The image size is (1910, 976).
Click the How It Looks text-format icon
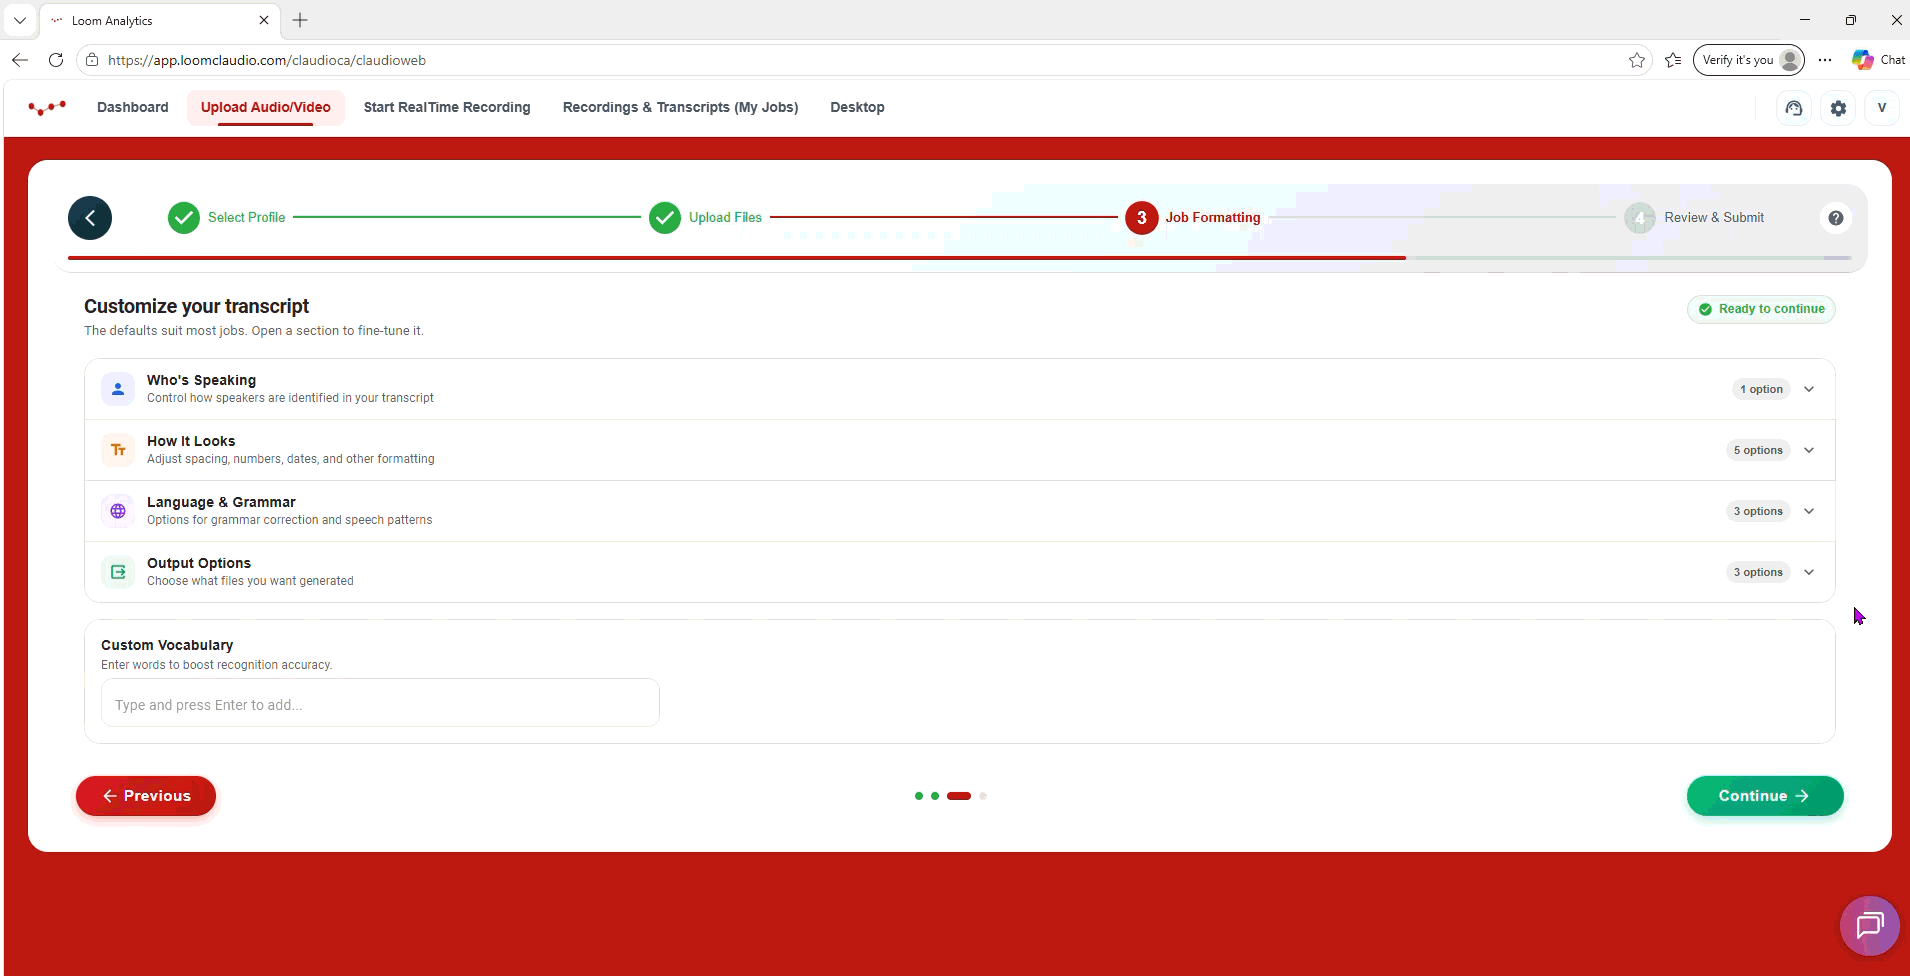(118, 450)
